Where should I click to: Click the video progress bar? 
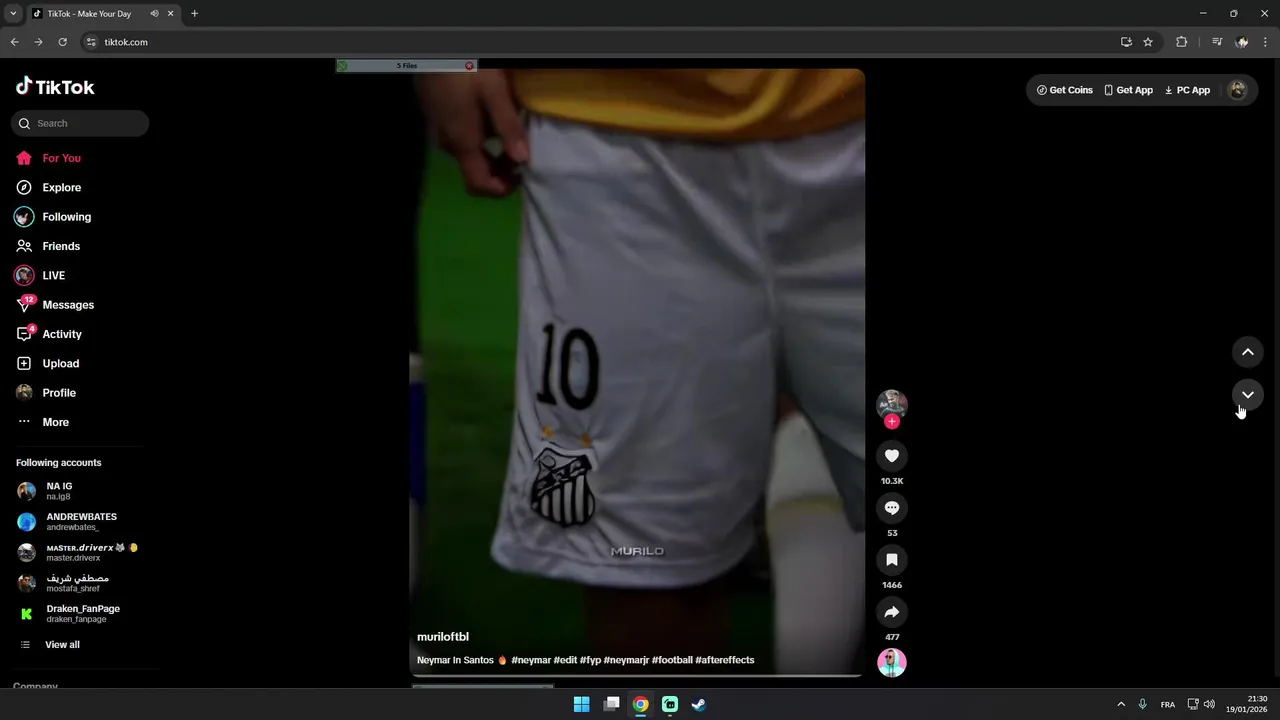pos(637,676)
